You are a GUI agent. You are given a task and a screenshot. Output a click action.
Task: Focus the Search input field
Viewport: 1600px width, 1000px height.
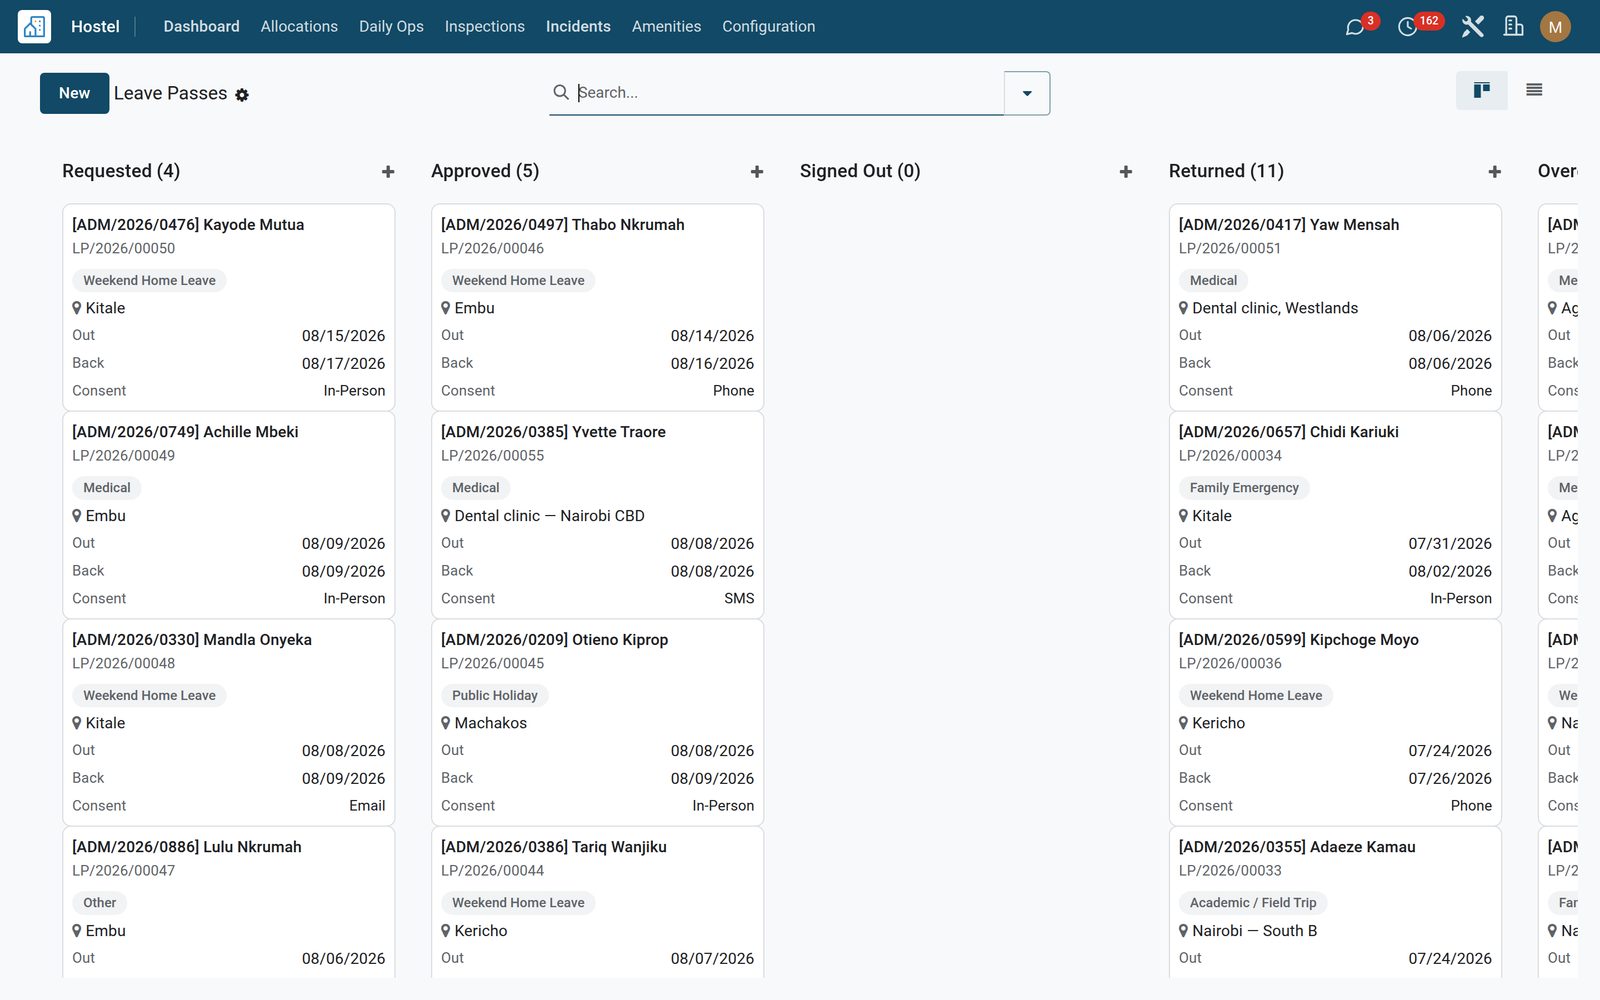[x=788, y=92]
